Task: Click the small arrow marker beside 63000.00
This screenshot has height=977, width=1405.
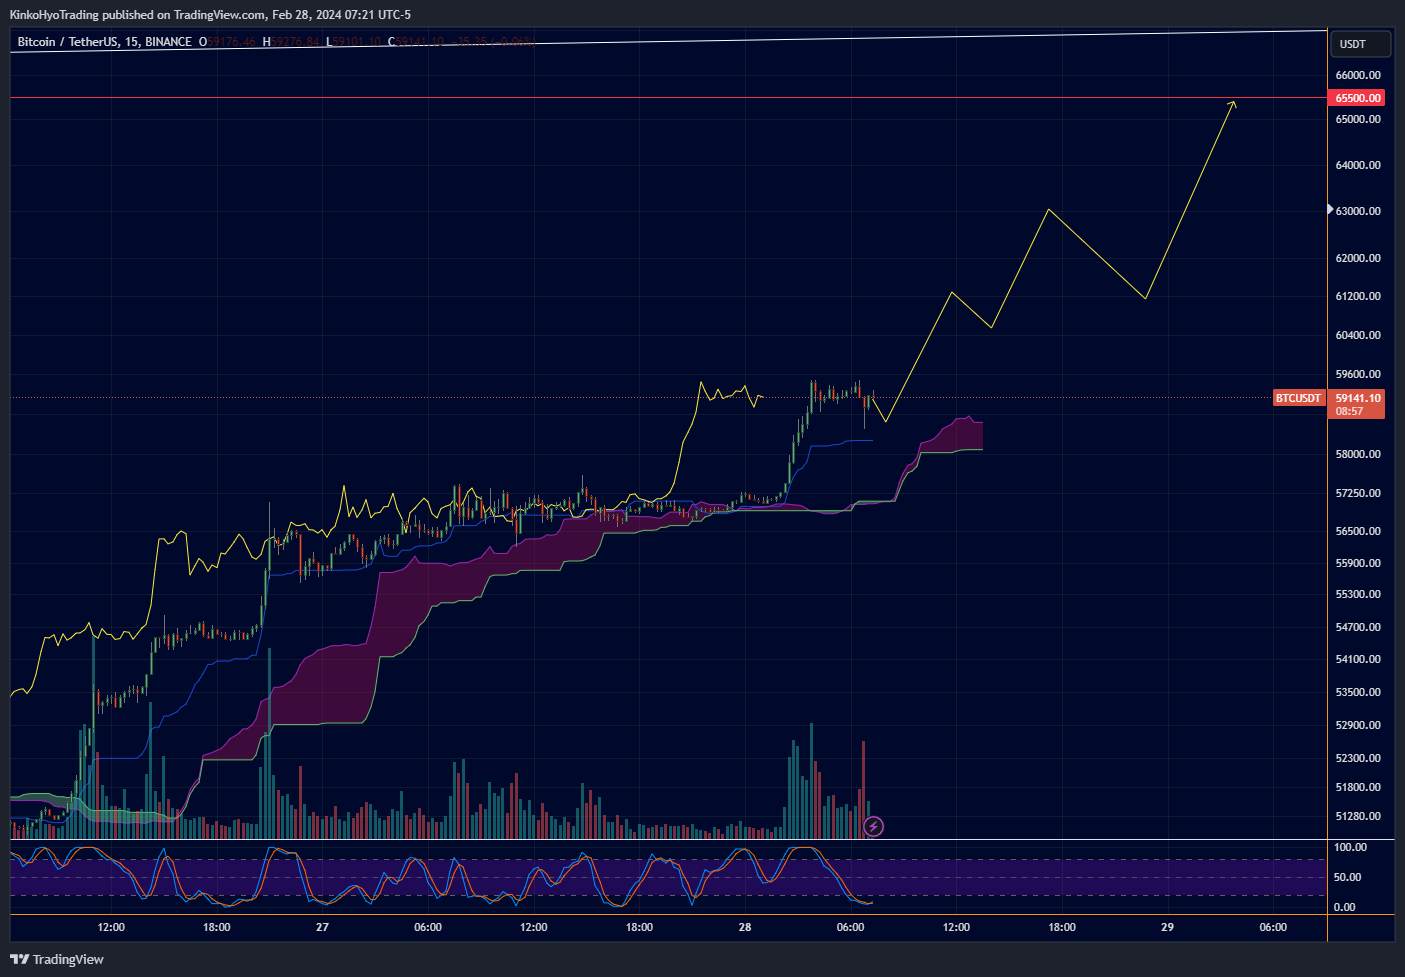Action: 1330,210
